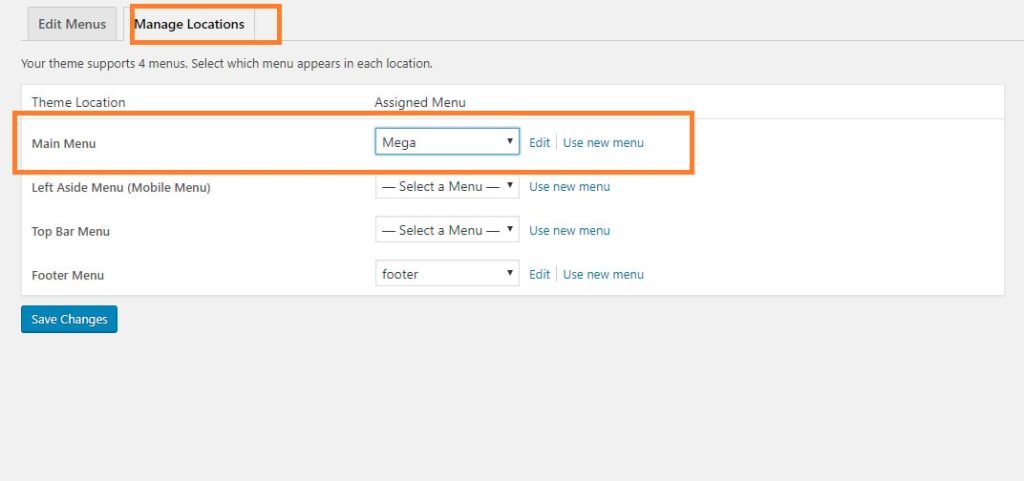Open the Footer Menu dropdown showing footer
The height and width of the screenshot is (481, 1024).
click(x=447, y=273)
